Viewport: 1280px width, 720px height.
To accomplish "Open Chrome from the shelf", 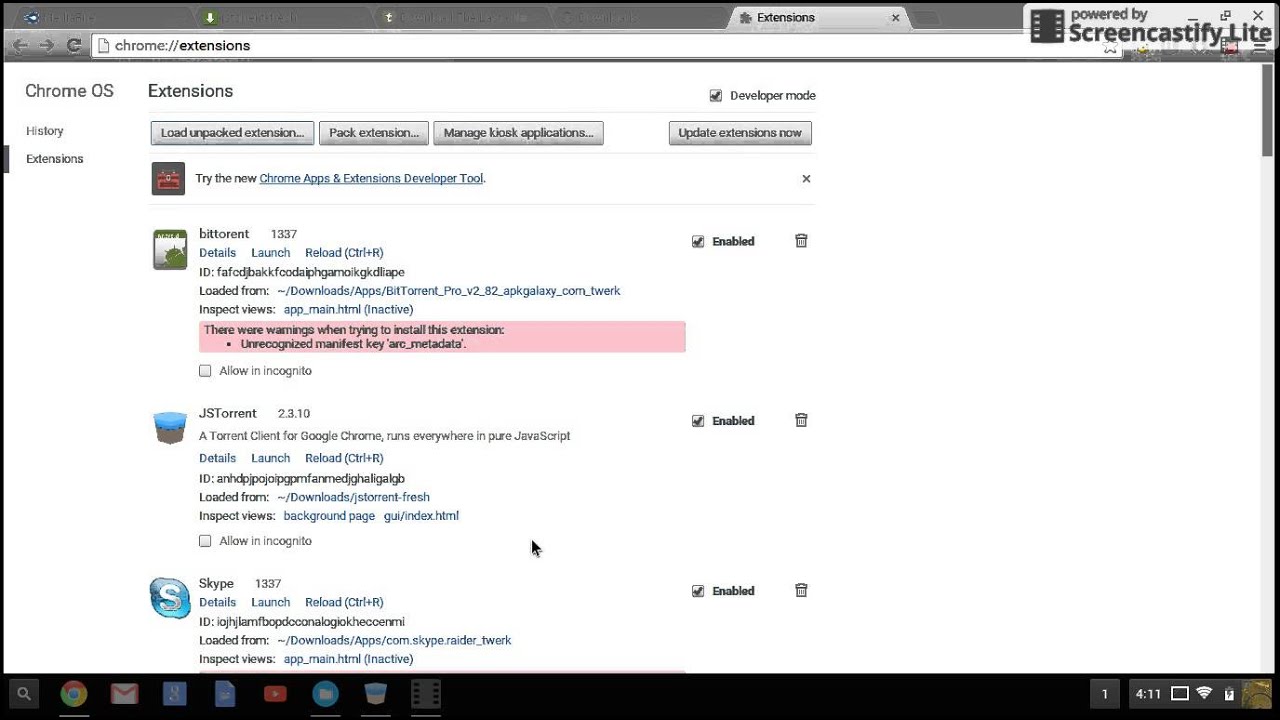I will tap(74, 694).
